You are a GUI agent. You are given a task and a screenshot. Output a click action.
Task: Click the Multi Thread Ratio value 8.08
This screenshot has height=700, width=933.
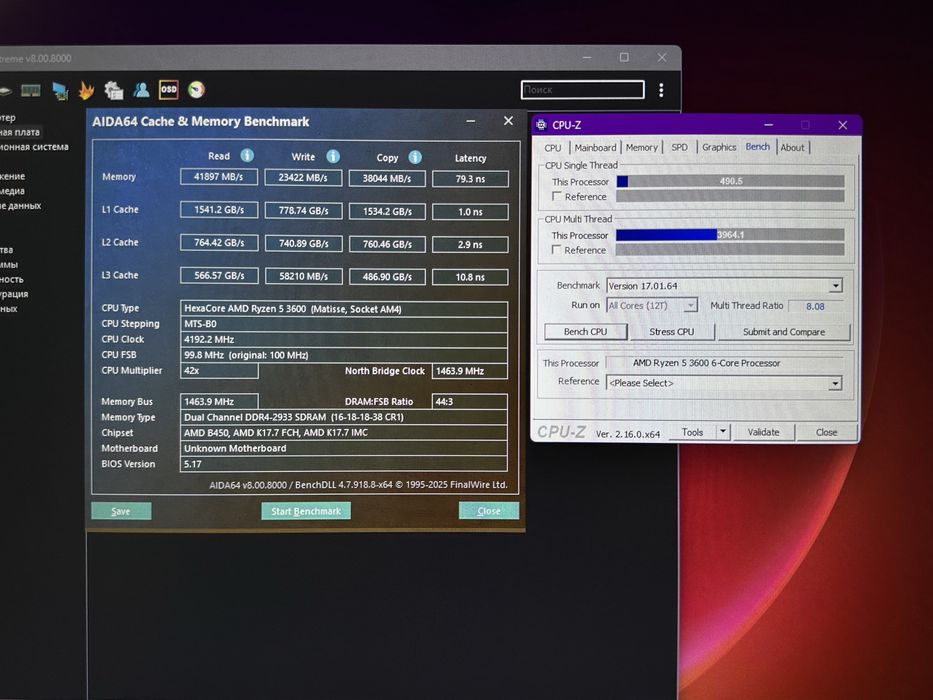pos(815,306)
